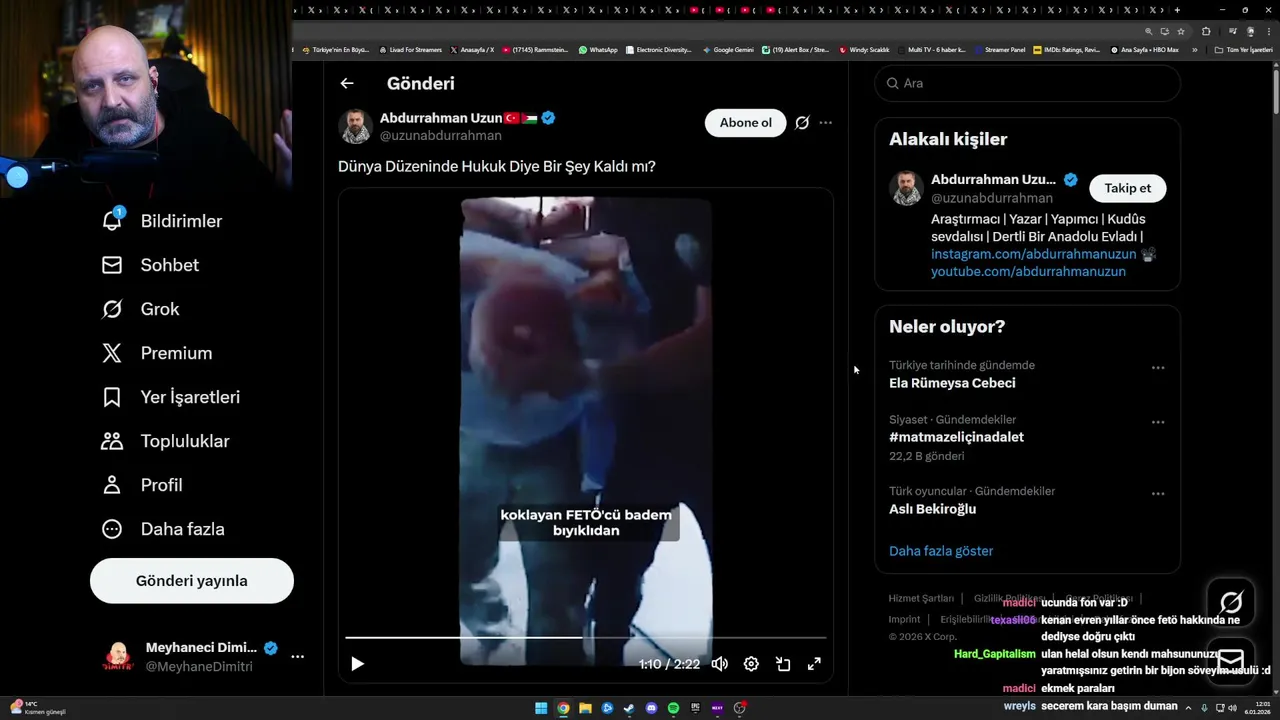Open instagram.com/abdurrahmanuzun link
Viewport: 1280px width, 720px height.
pyautogui.click(x=1034, y=254)
